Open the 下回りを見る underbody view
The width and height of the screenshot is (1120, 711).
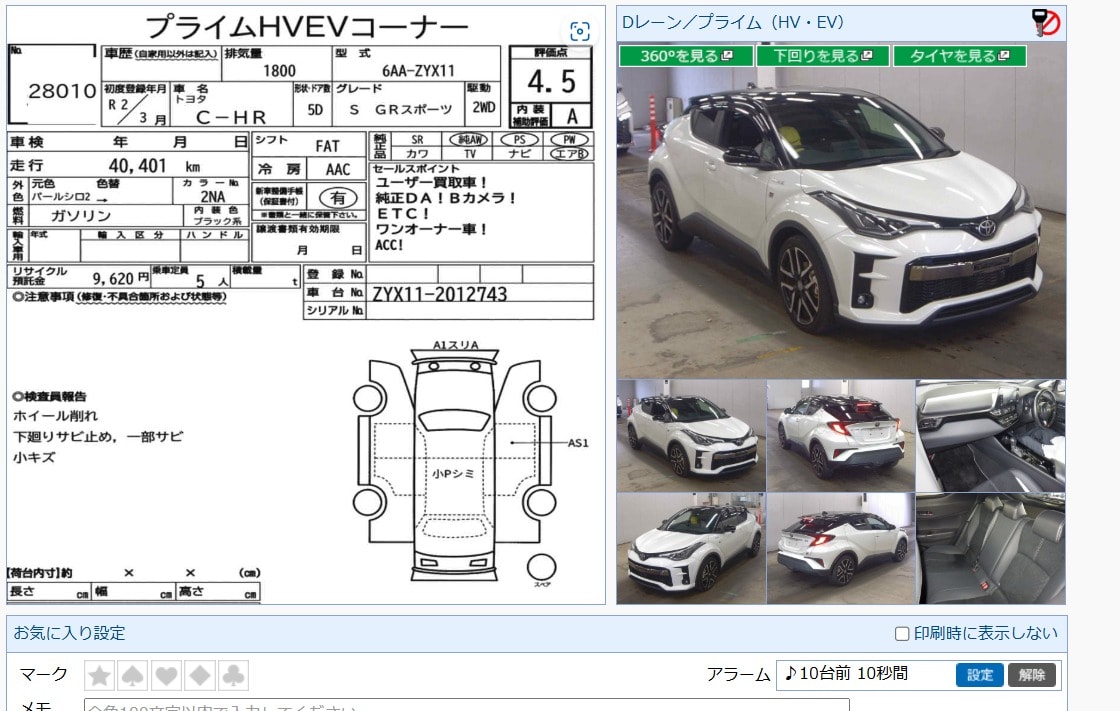coord(822,56)
